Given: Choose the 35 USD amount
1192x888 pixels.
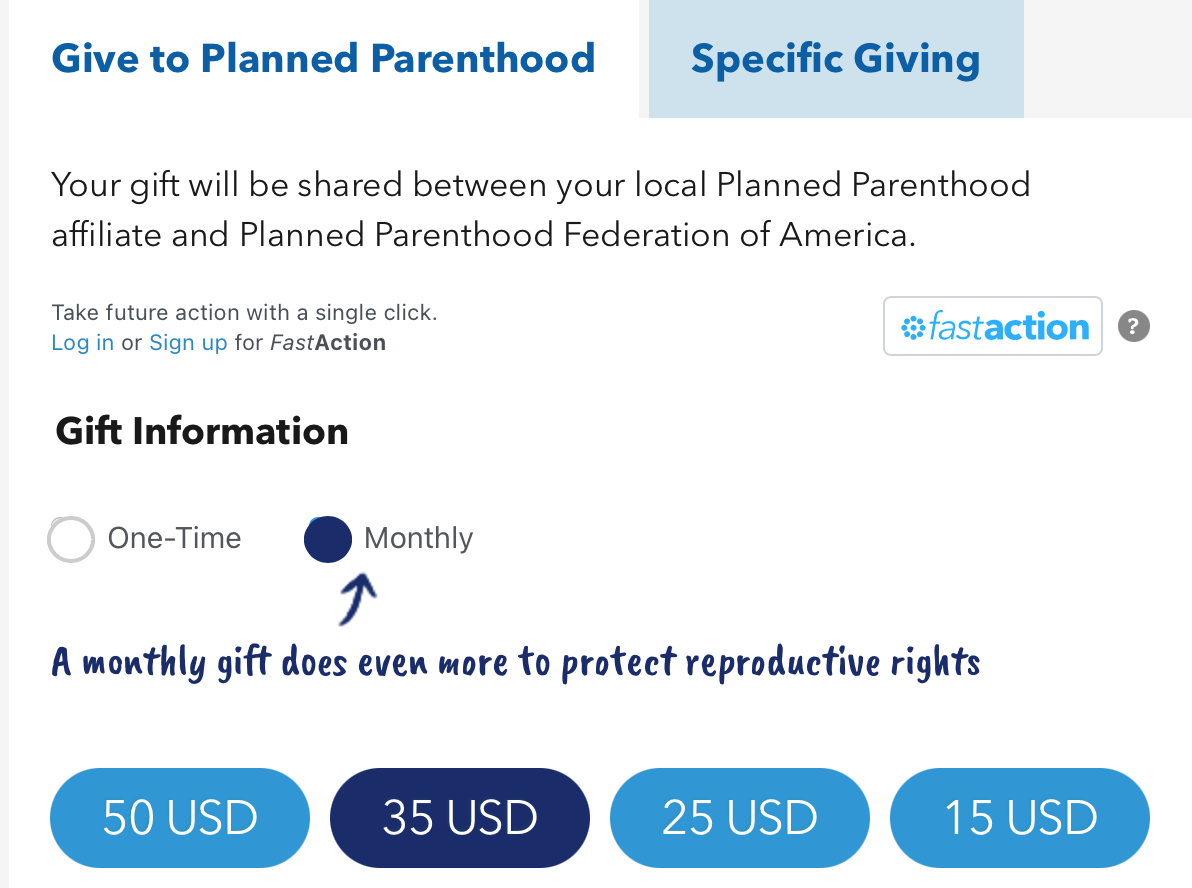Looking at the screenshot, I should coord(460,818).
